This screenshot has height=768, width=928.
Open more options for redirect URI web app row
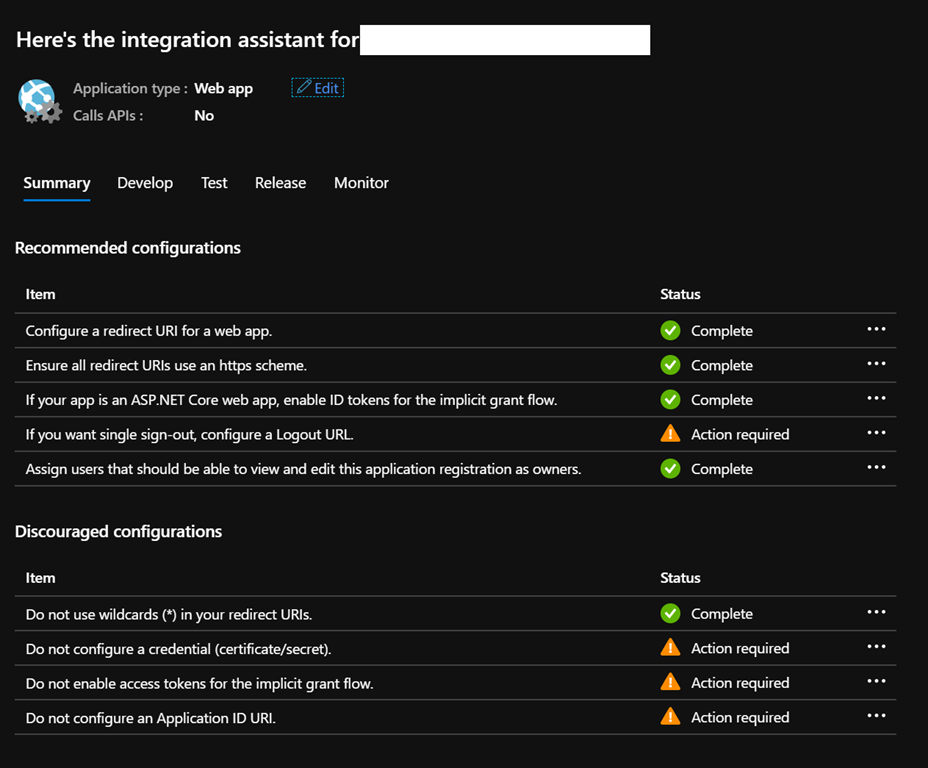pyautogui.click(x=876, y=330)
